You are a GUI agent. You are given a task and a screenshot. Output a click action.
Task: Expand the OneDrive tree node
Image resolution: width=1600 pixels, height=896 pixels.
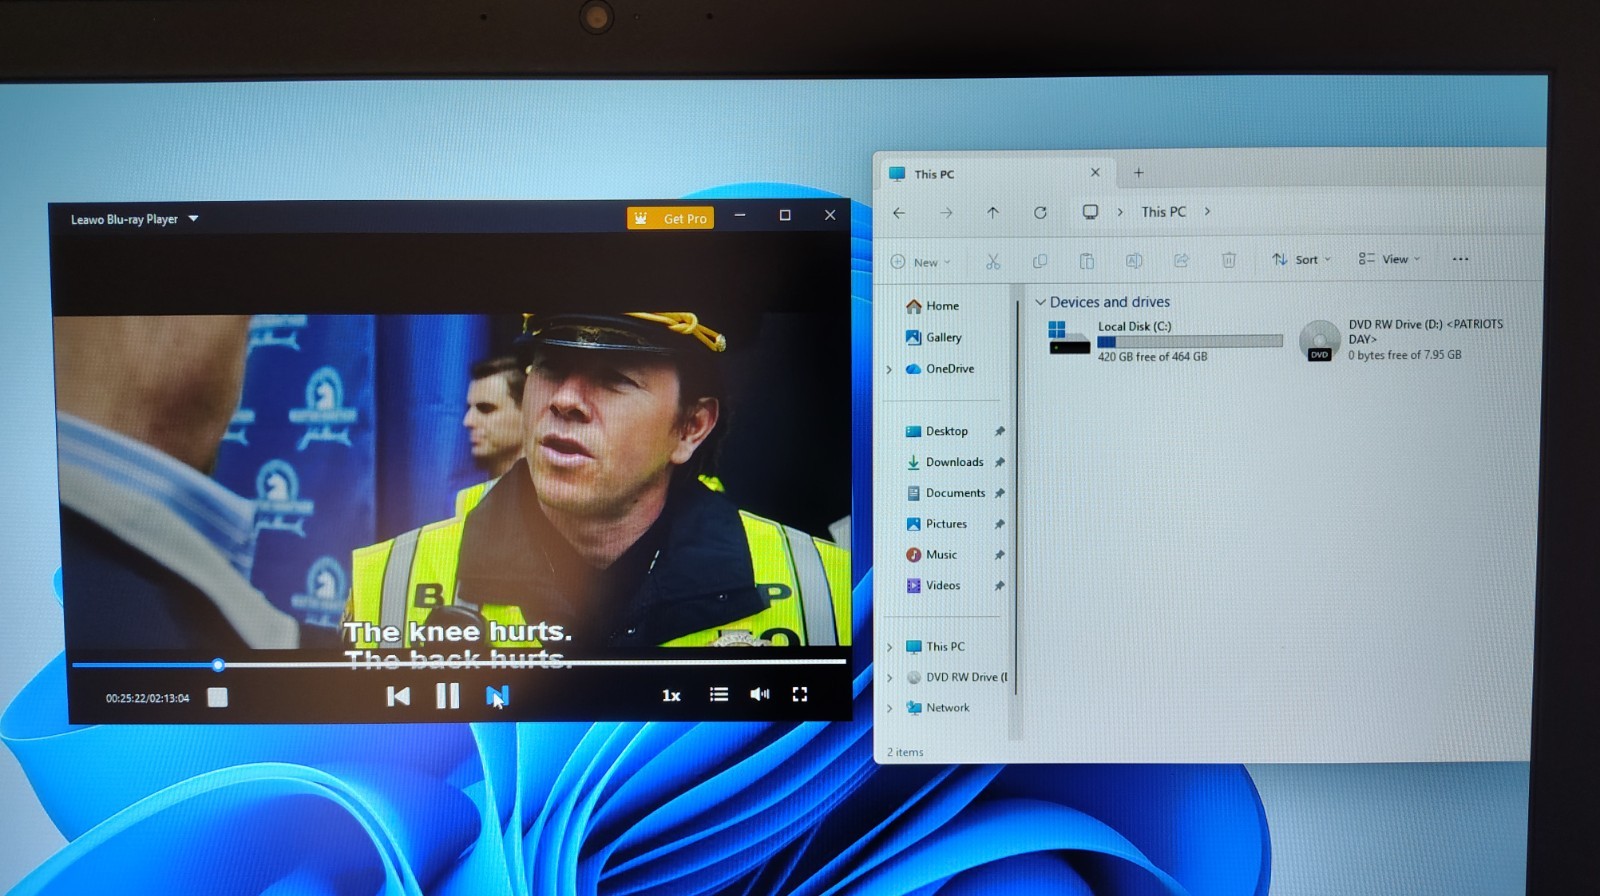(x=889, y=369)
